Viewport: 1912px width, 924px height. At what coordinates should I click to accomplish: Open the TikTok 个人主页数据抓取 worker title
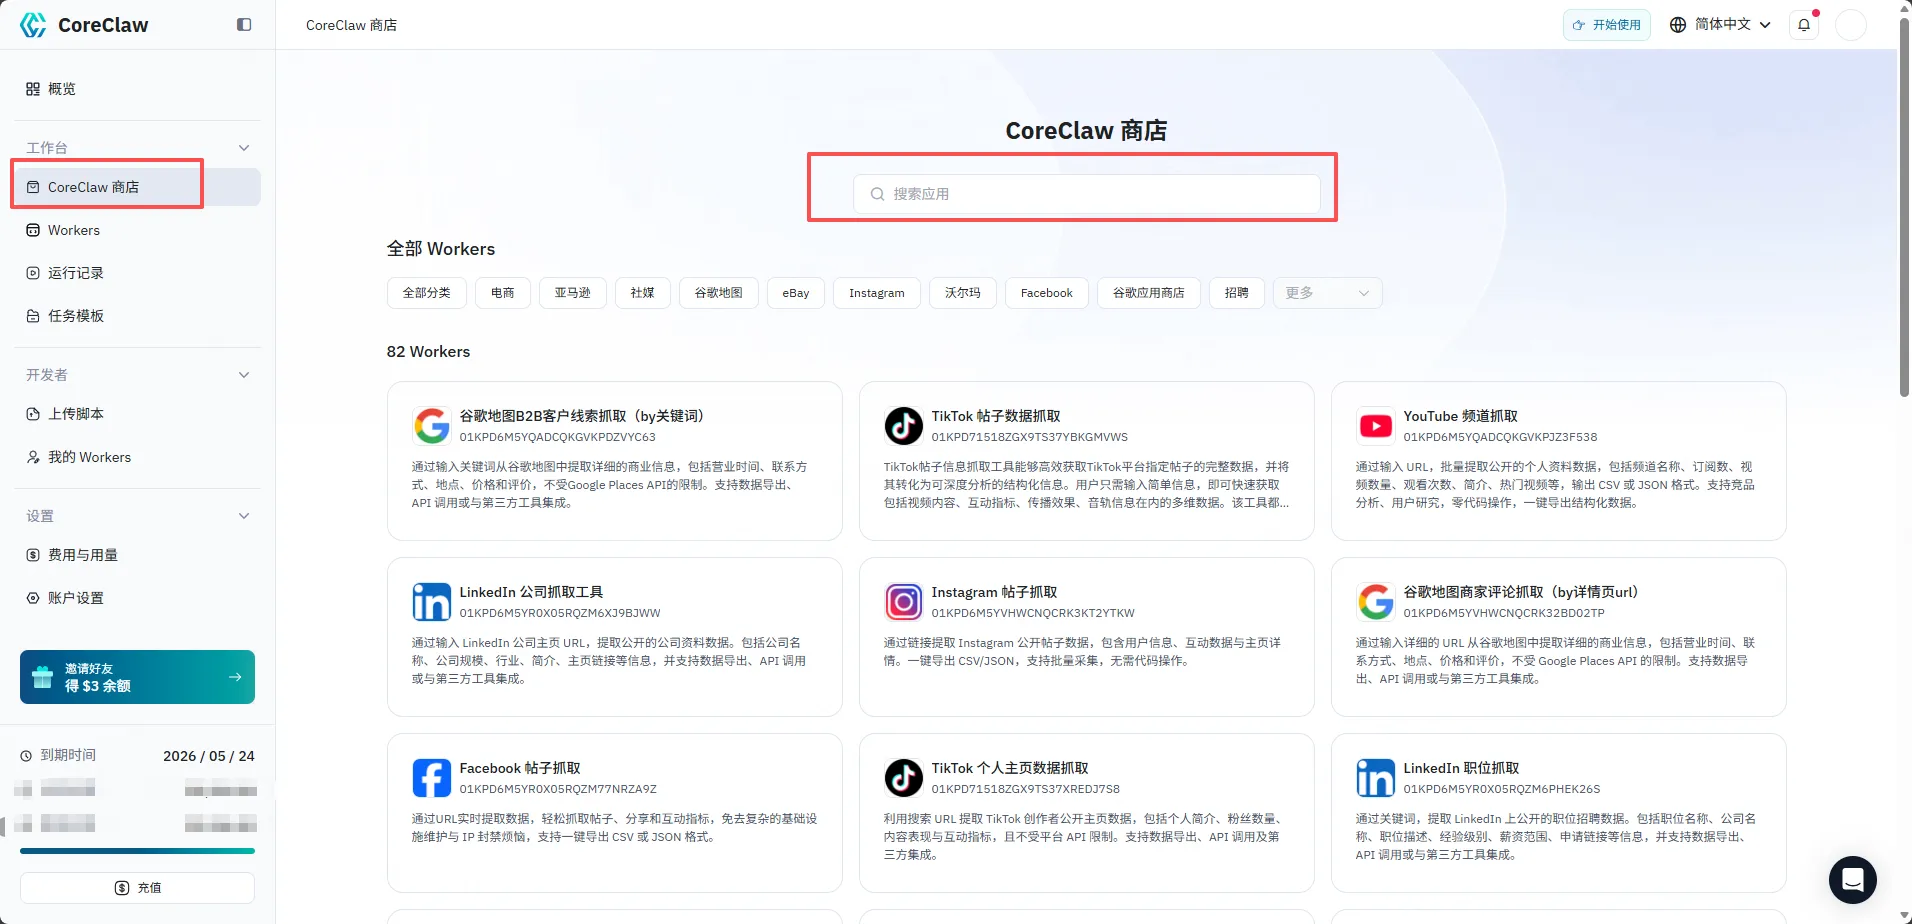(1010, 768)
